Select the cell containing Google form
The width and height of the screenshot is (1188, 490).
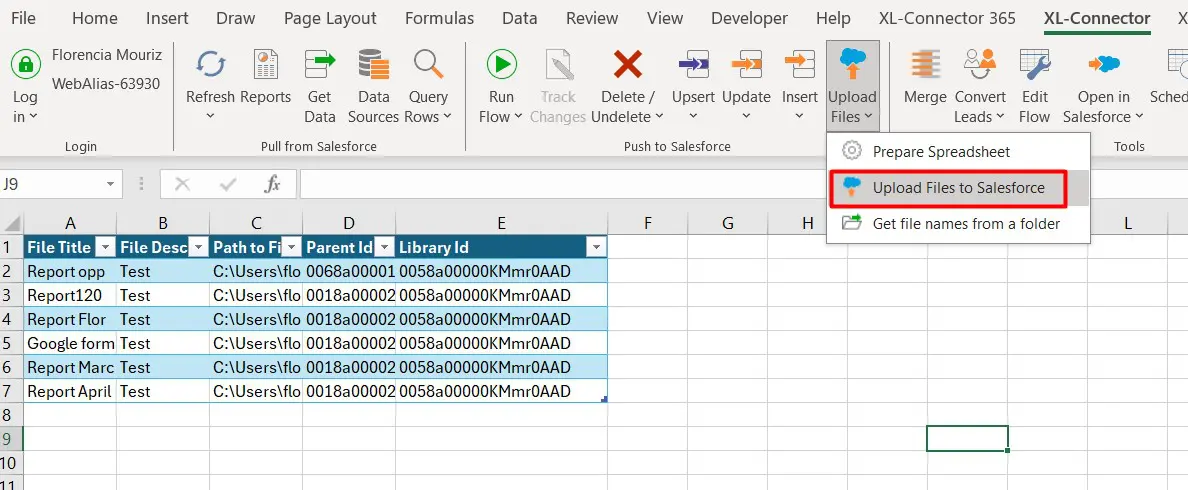[70, 343]
